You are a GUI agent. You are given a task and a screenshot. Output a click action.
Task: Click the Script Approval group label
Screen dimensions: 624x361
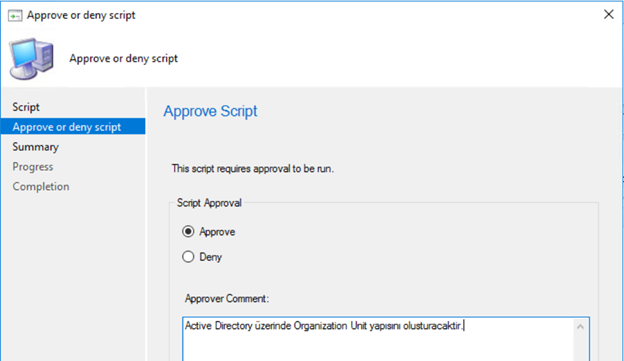tap(209, 203)
